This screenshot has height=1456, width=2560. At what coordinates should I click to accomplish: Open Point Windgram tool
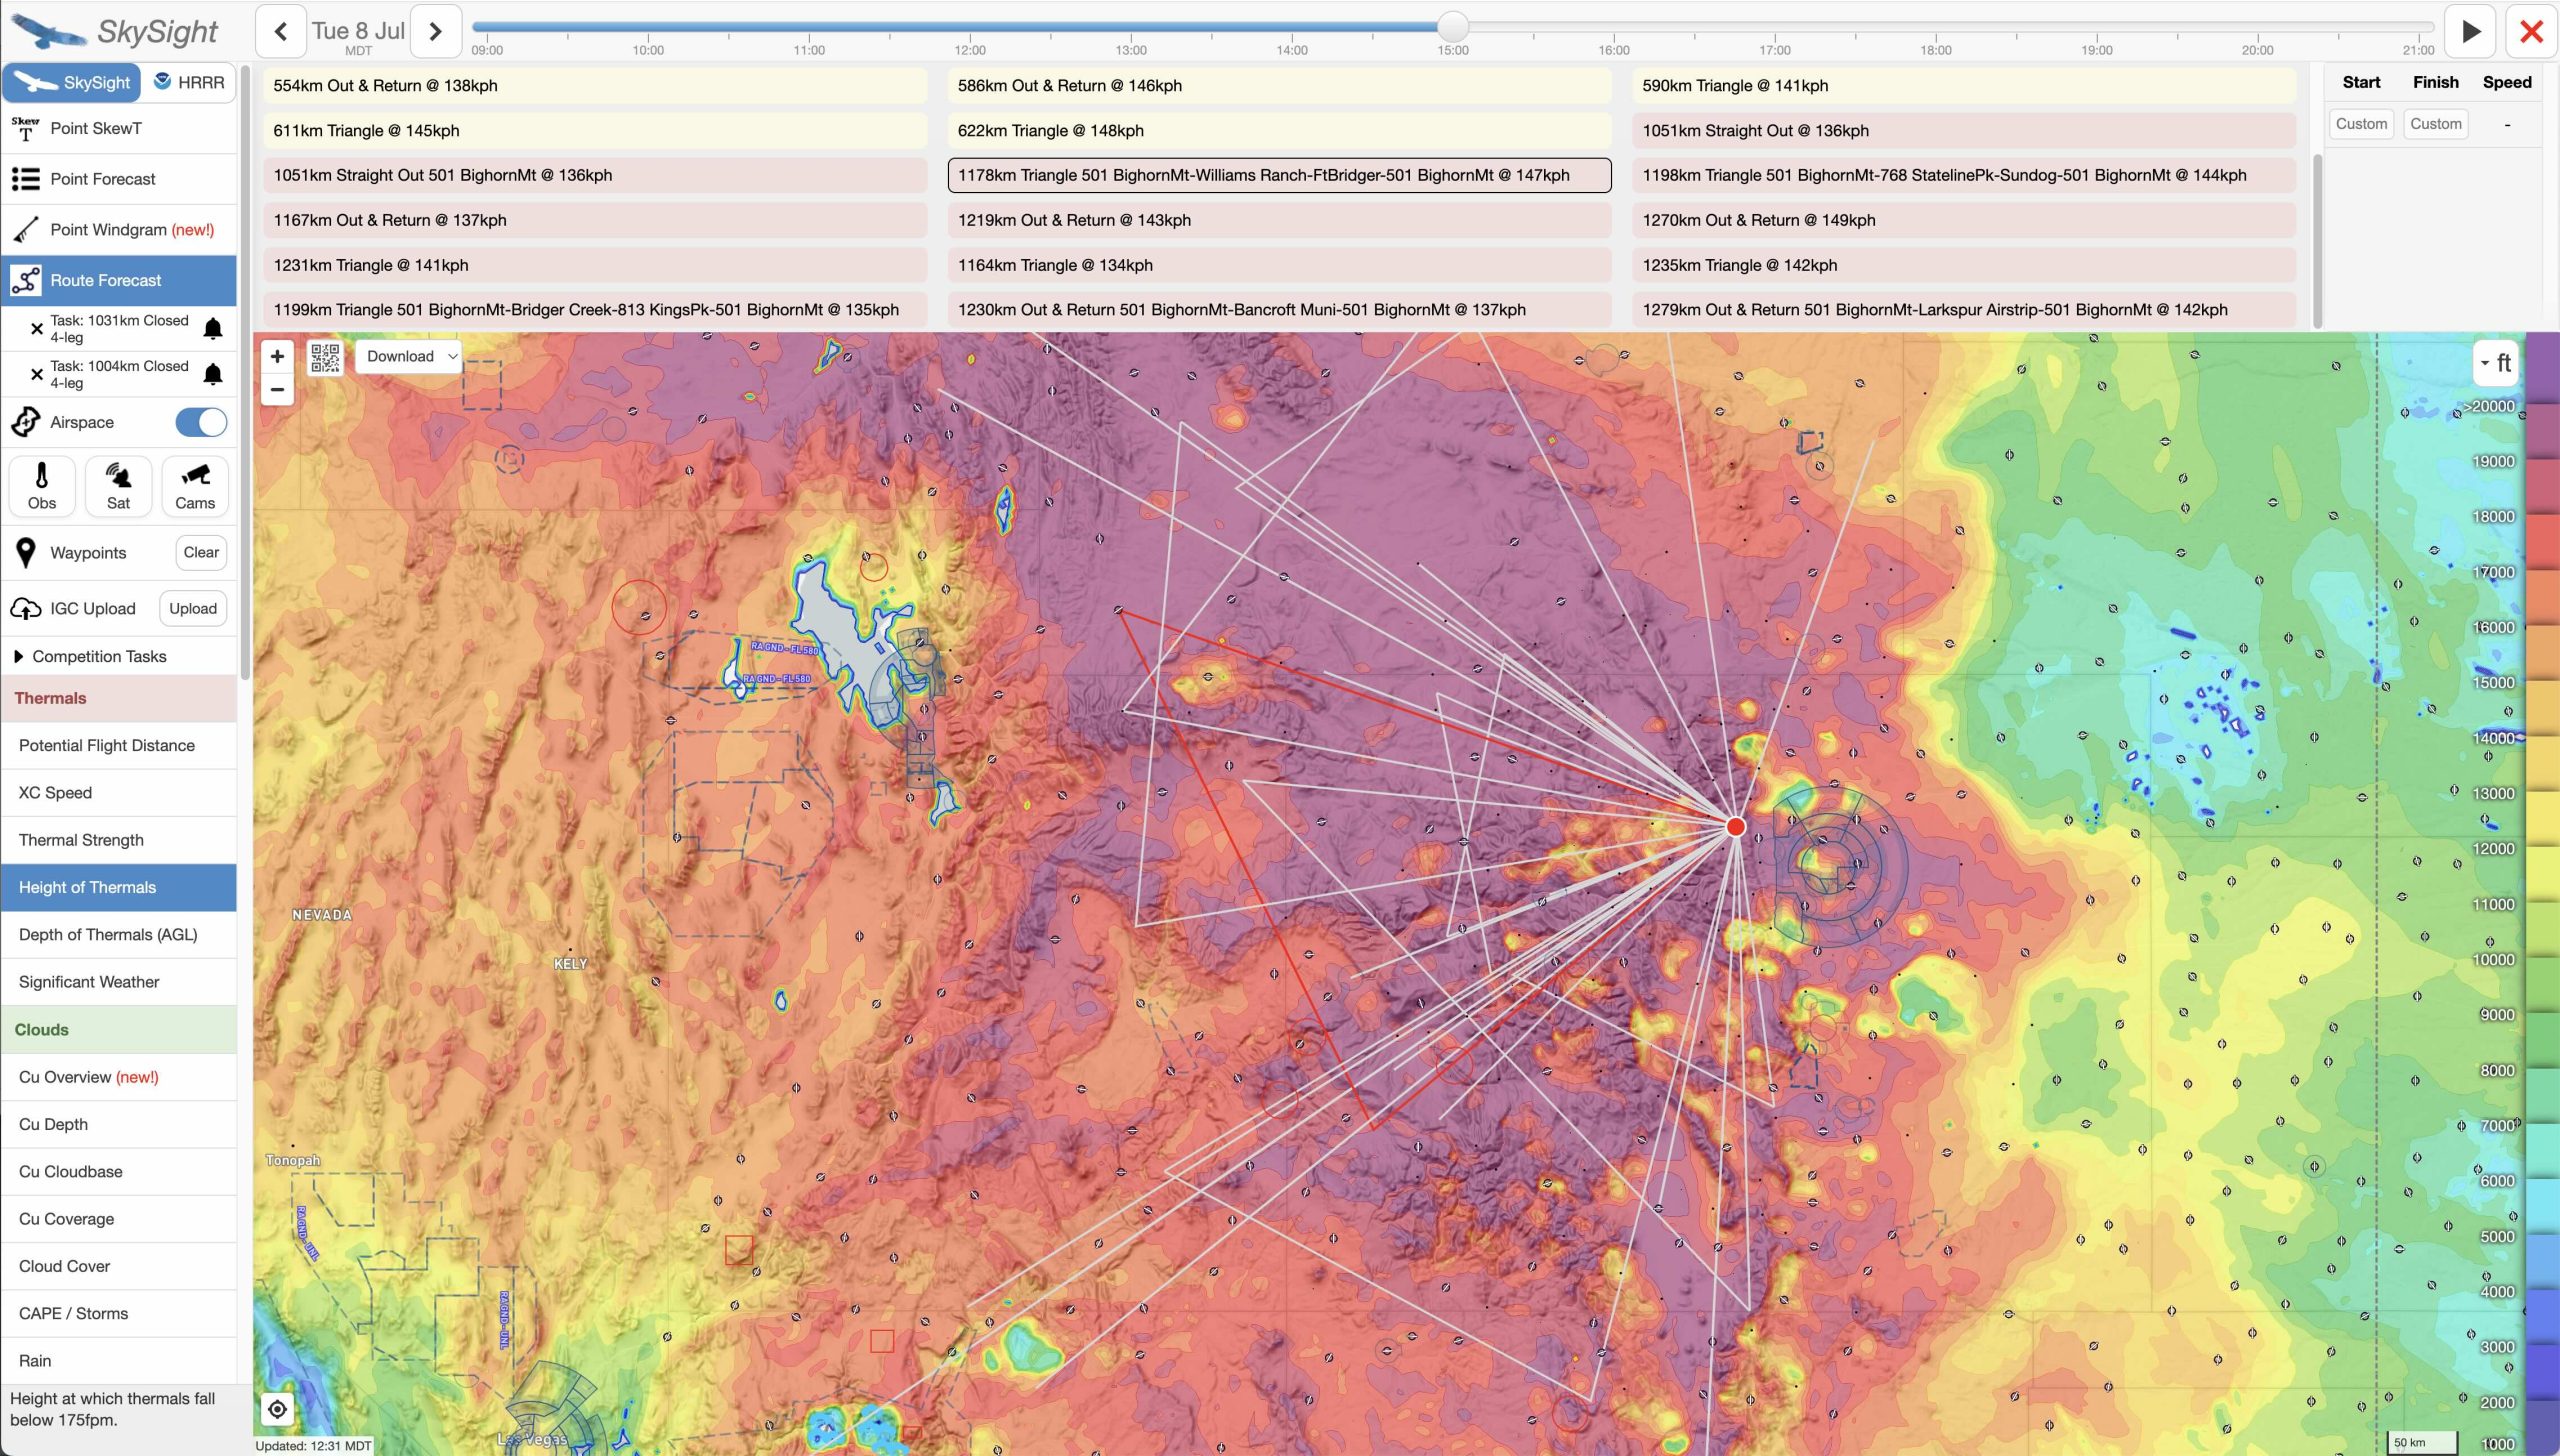click(119, 230)
